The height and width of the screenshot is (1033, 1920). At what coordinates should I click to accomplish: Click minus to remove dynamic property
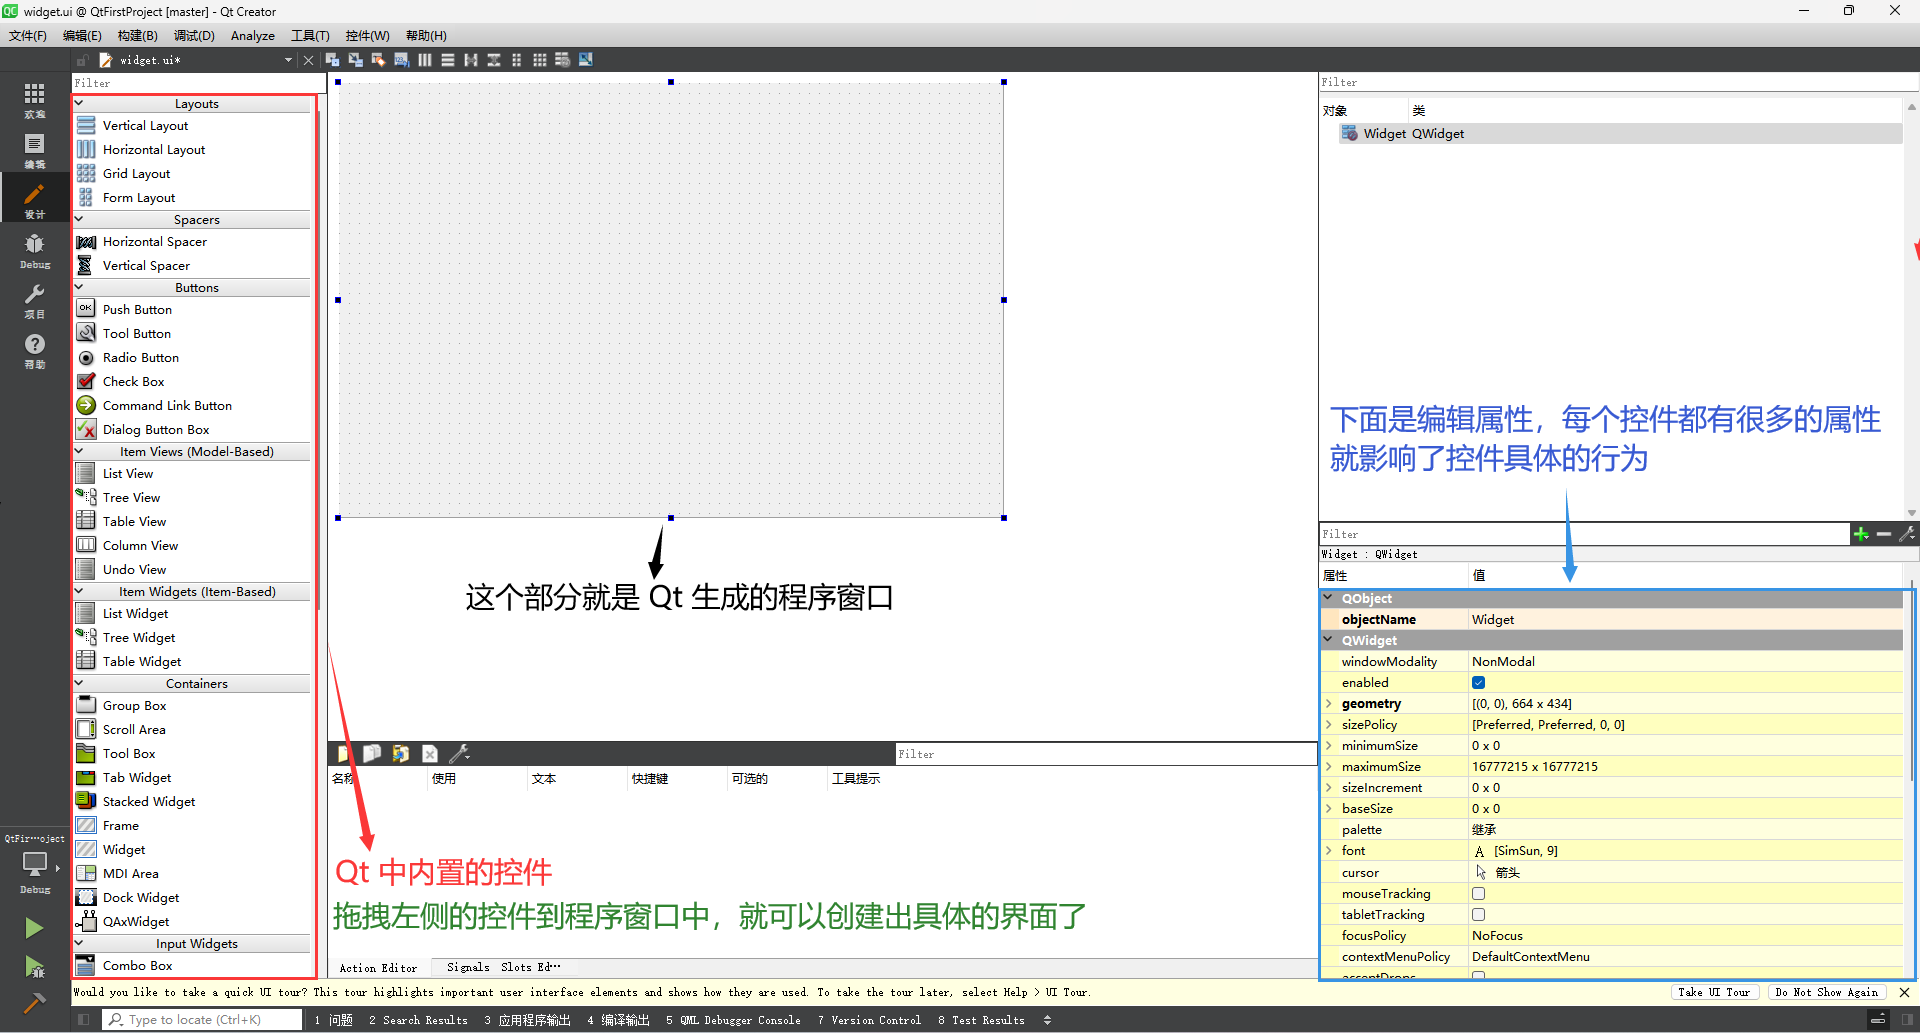[x=1884, y=534]
